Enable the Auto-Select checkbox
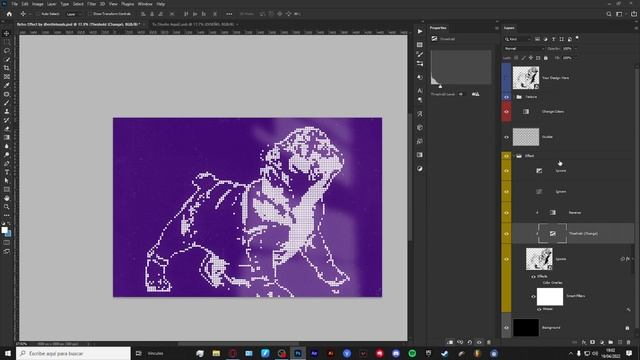The image size is (640, 360). click(38, 14)
